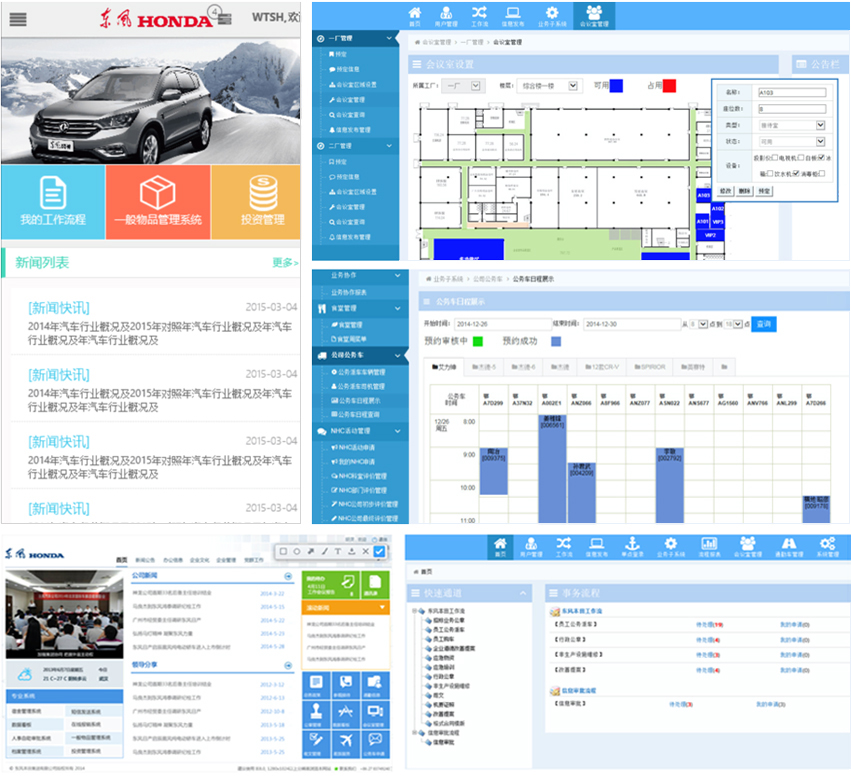
Task: Check the 消毒柜 equipment checkbox
Action: click(822, 174)
